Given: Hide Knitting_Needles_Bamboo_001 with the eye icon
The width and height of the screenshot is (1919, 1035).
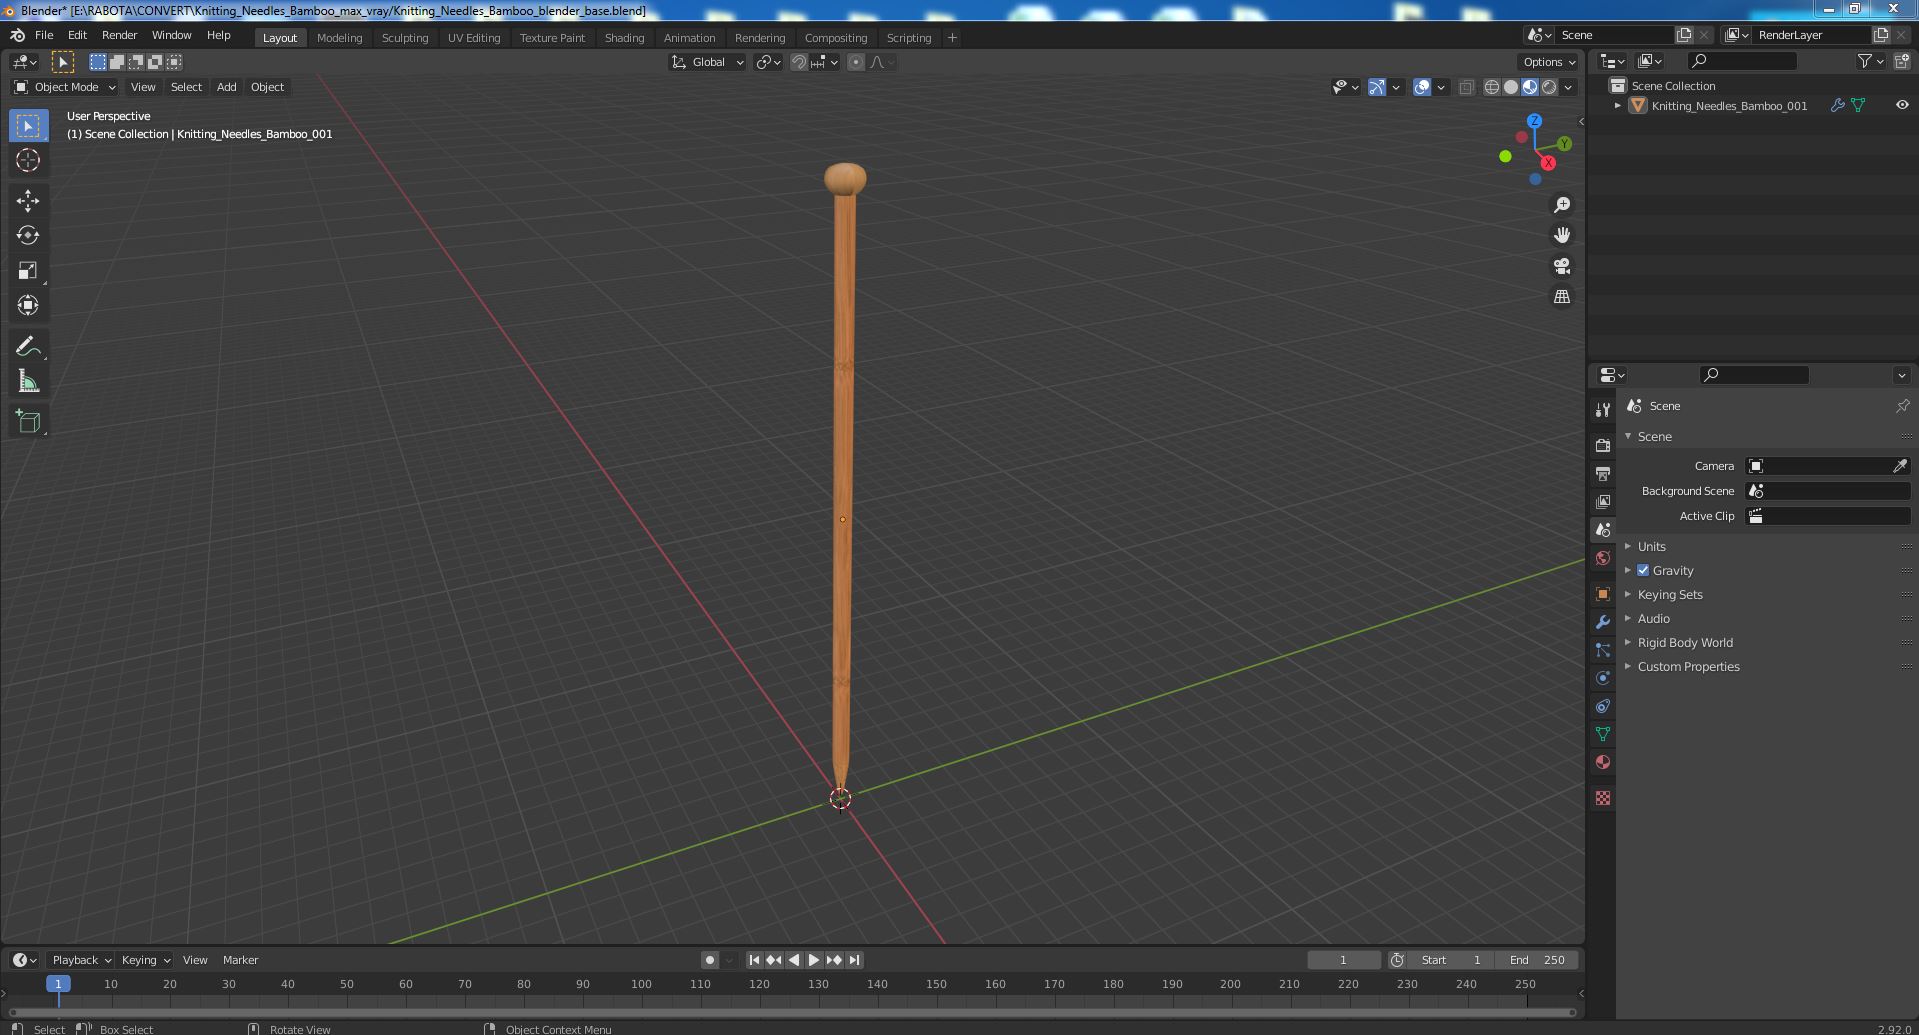Looking at the screenshot, I should 1902,105.
